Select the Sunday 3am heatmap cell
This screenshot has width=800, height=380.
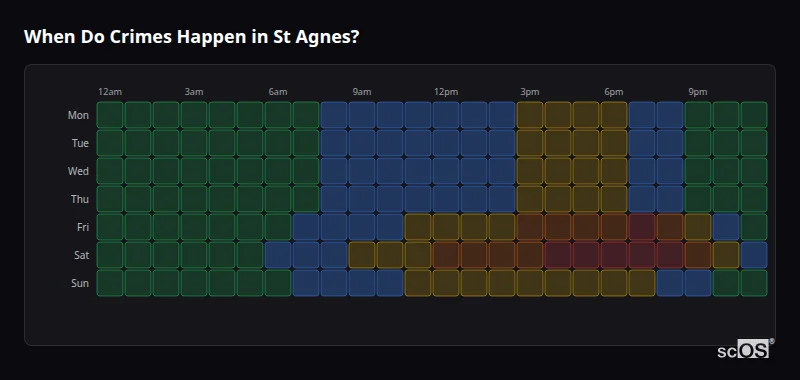pos(194,283)
